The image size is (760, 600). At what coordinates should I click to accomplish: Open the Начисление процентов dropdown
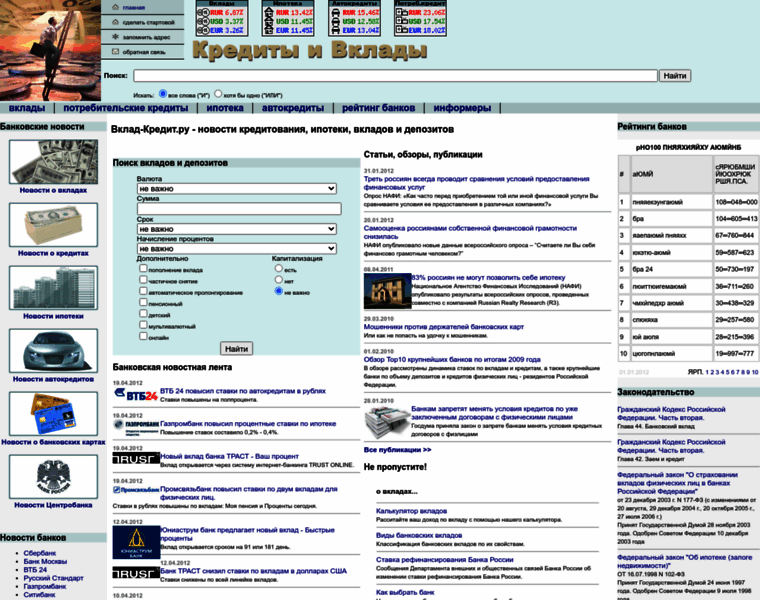[x=237, y=249]
